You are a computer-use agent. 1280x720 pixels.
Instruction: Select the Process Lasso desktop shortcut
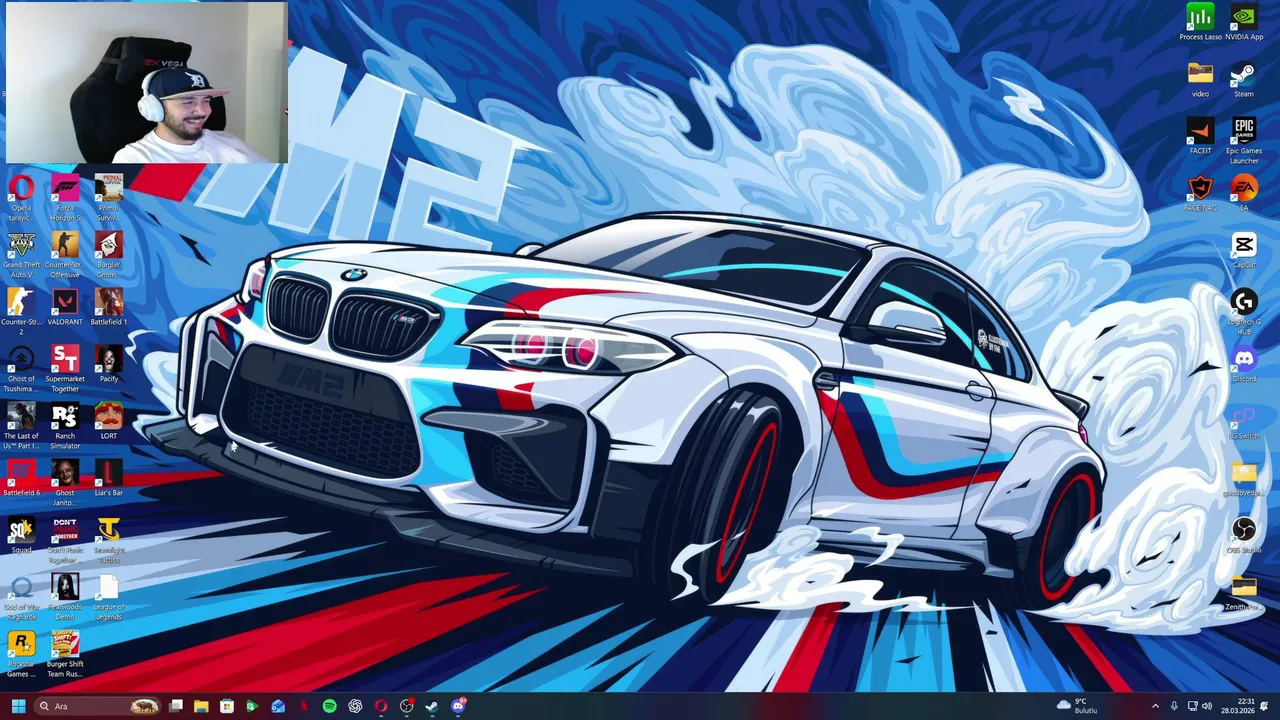coord(1200,22)
